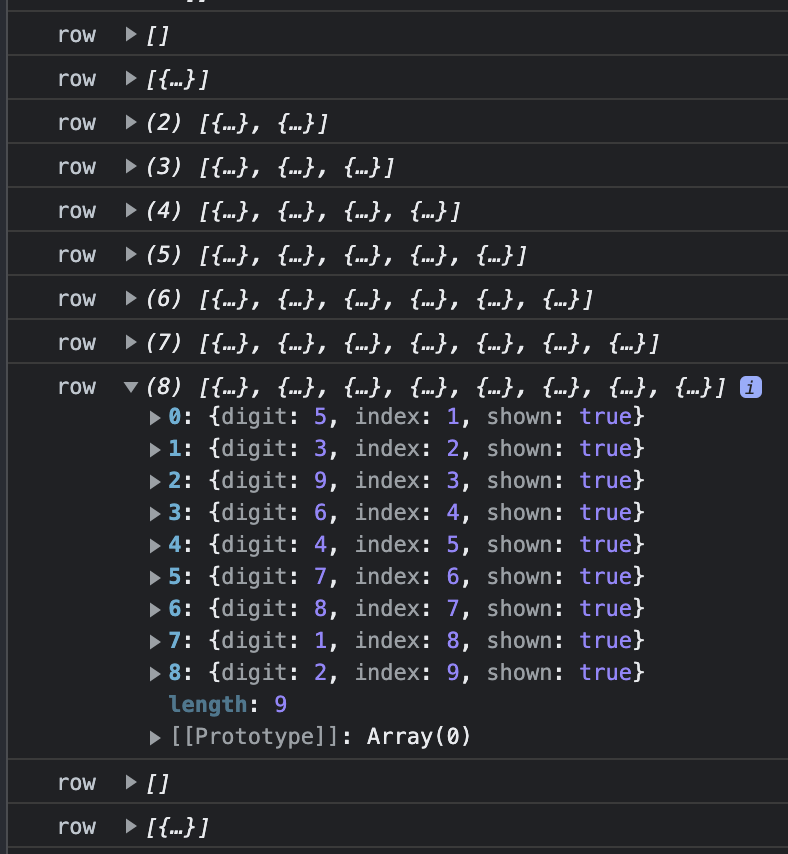Screen dimensions: 788x854
Task: Click the '(5)' array length label
Action: pyautogui.click(x=163, y=255)
